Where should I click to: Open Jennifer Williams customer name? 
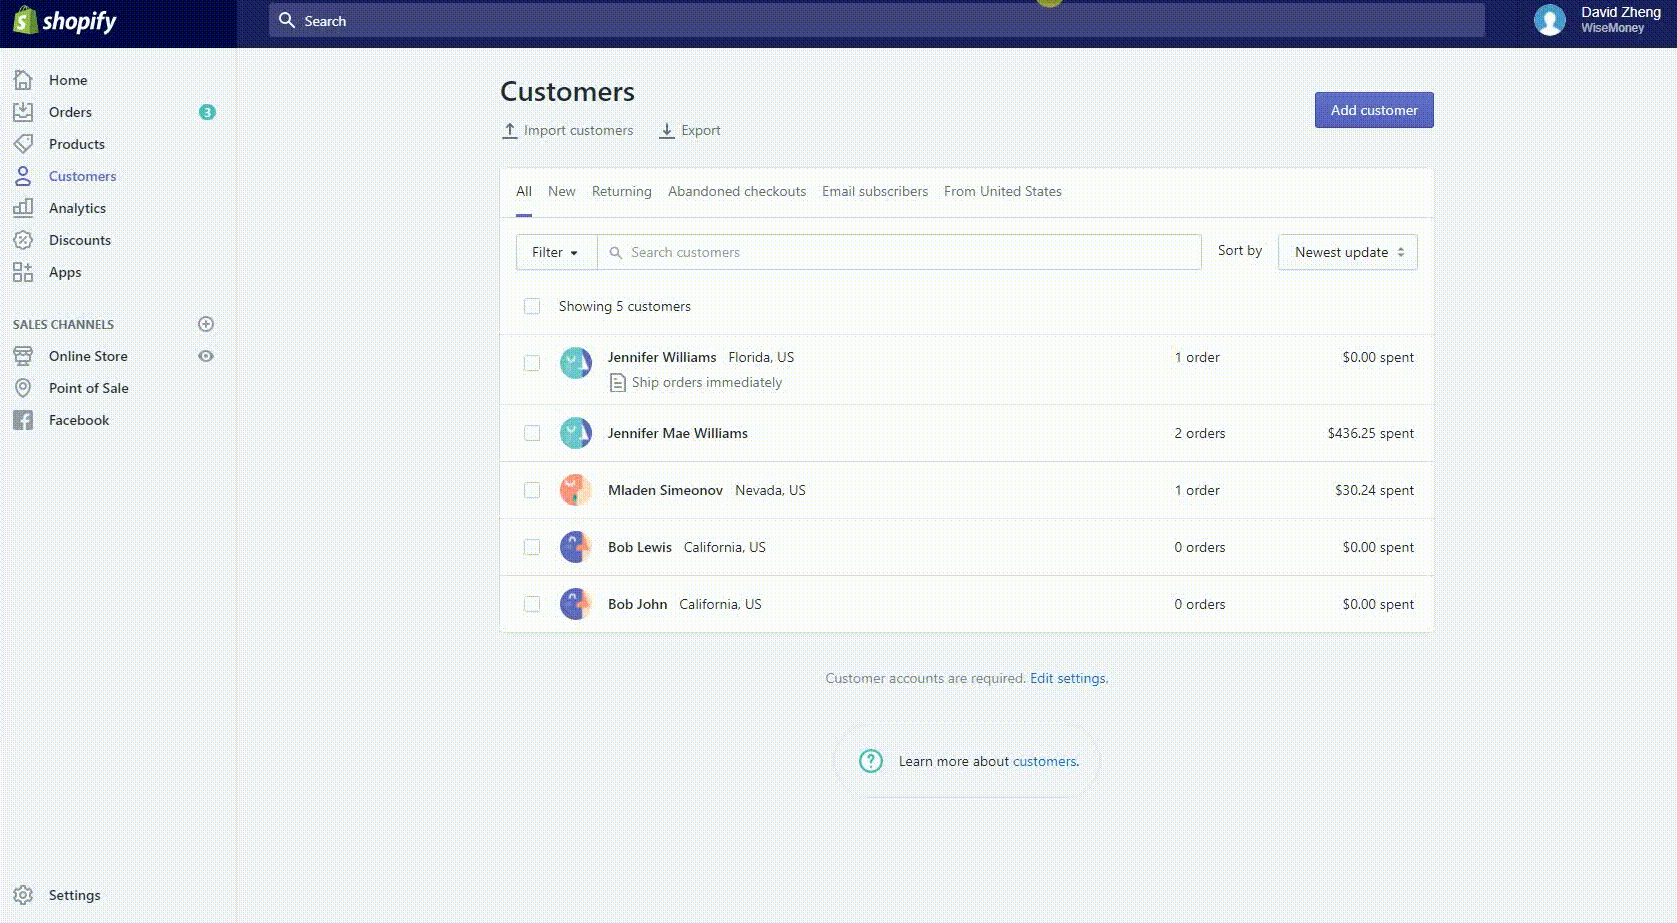[x=662, y=357]
